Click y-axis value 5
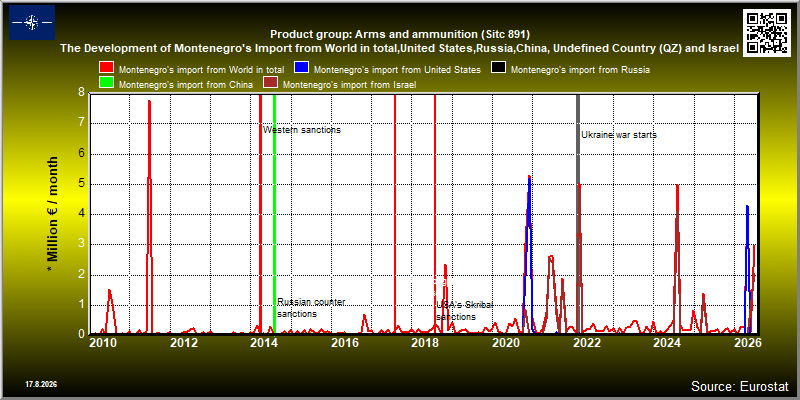Screen dimensions: 800x400 click(81, 184)
